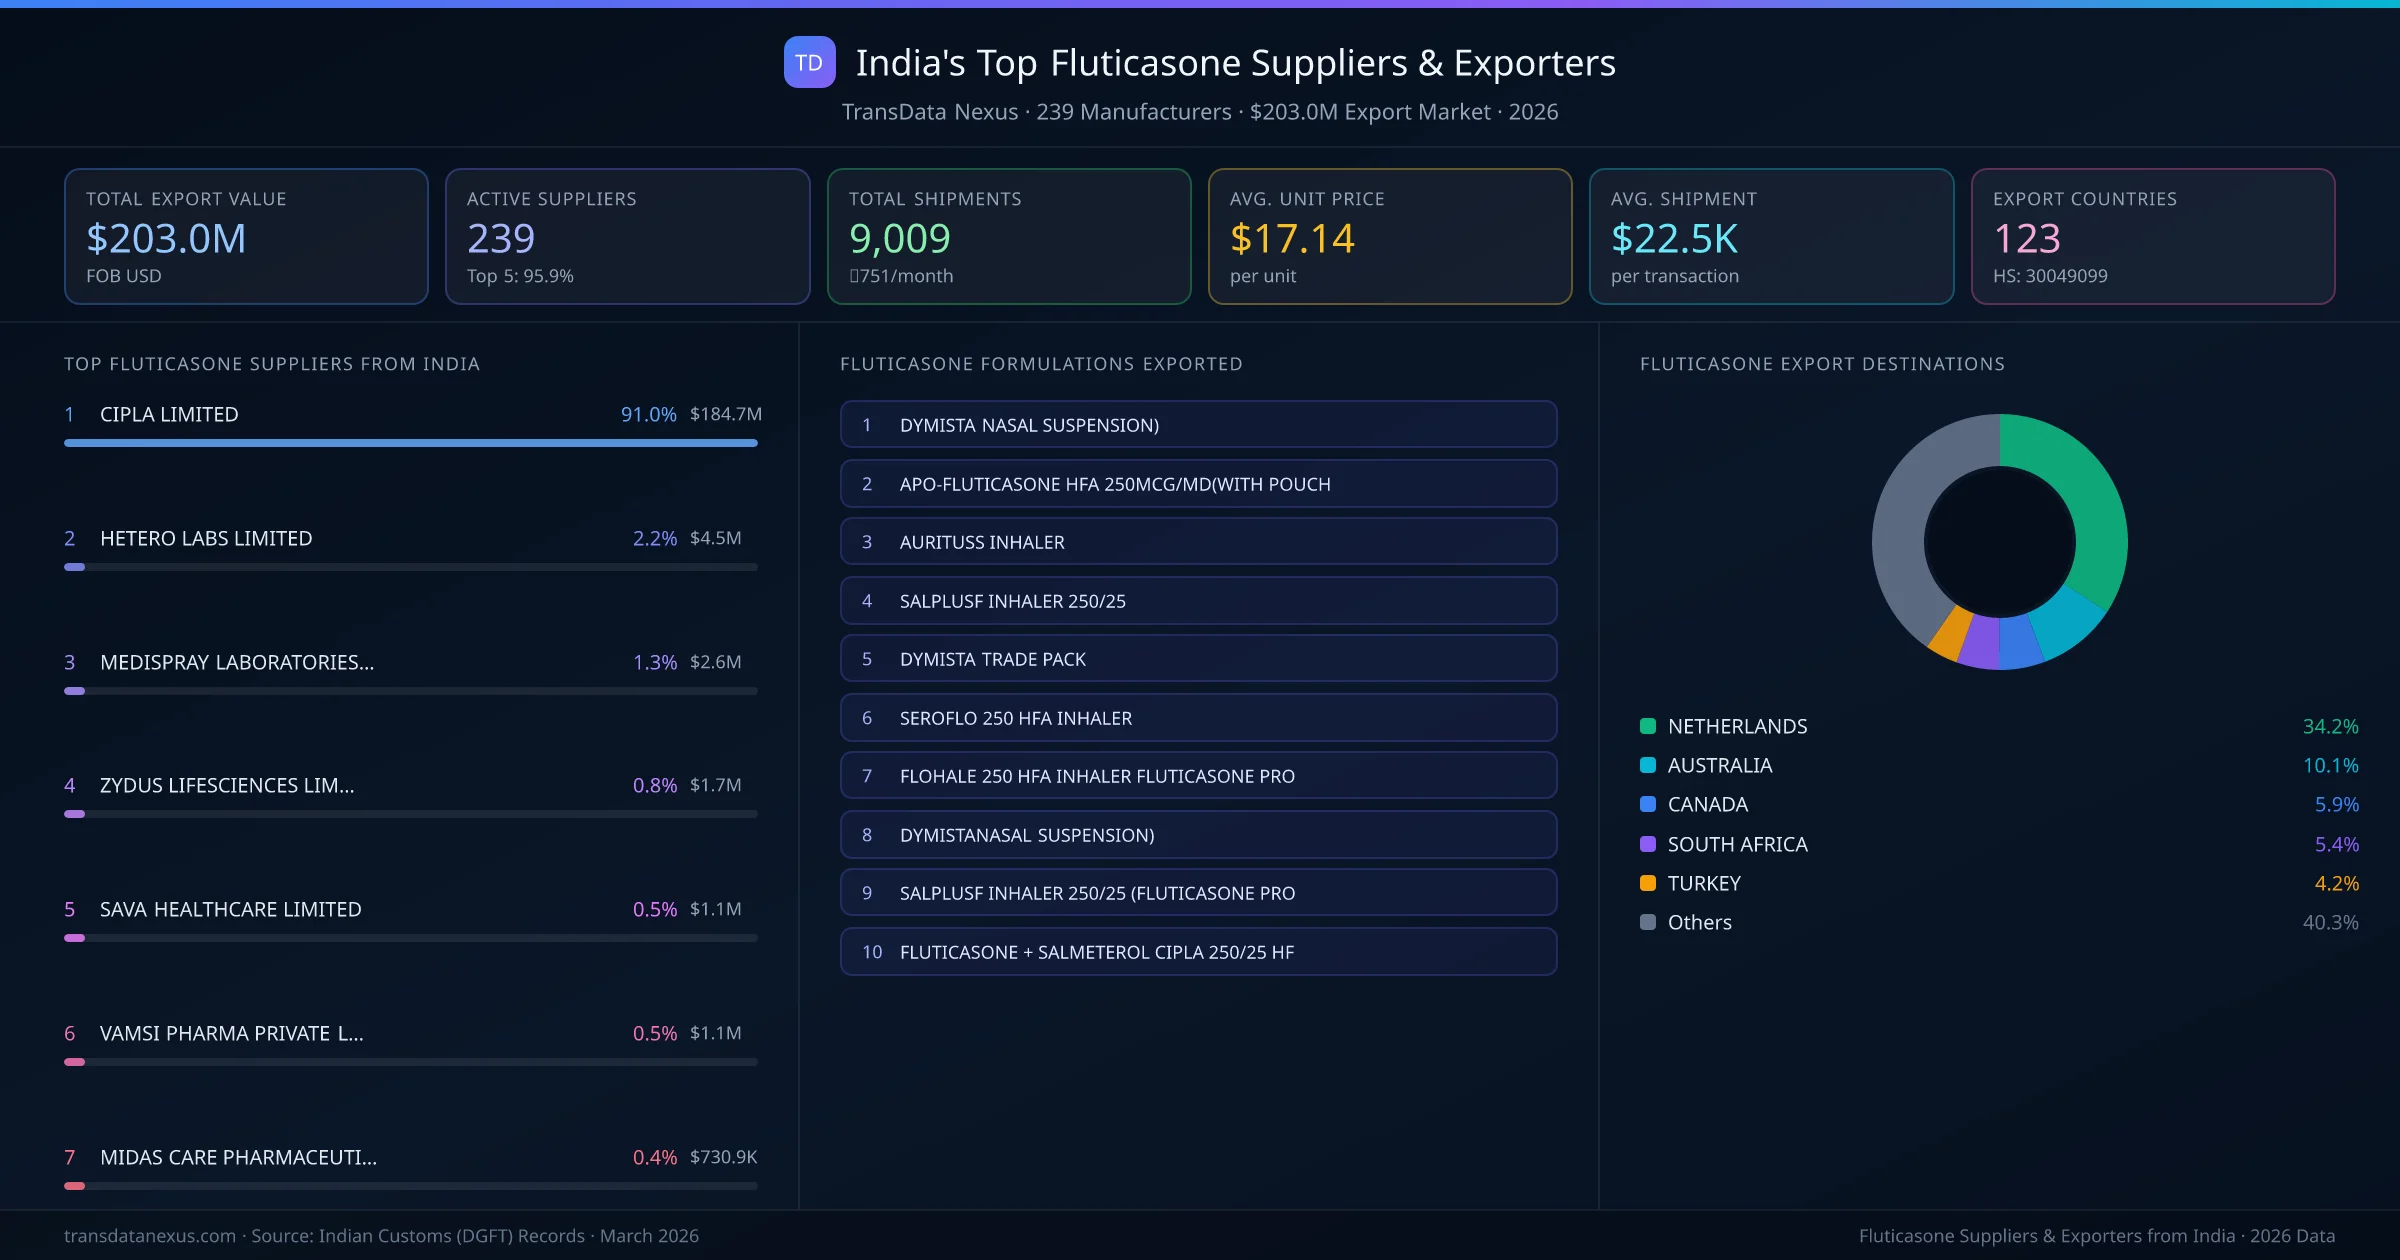Click the Netherlands green legend swatch

click(x=1646, y=726)
